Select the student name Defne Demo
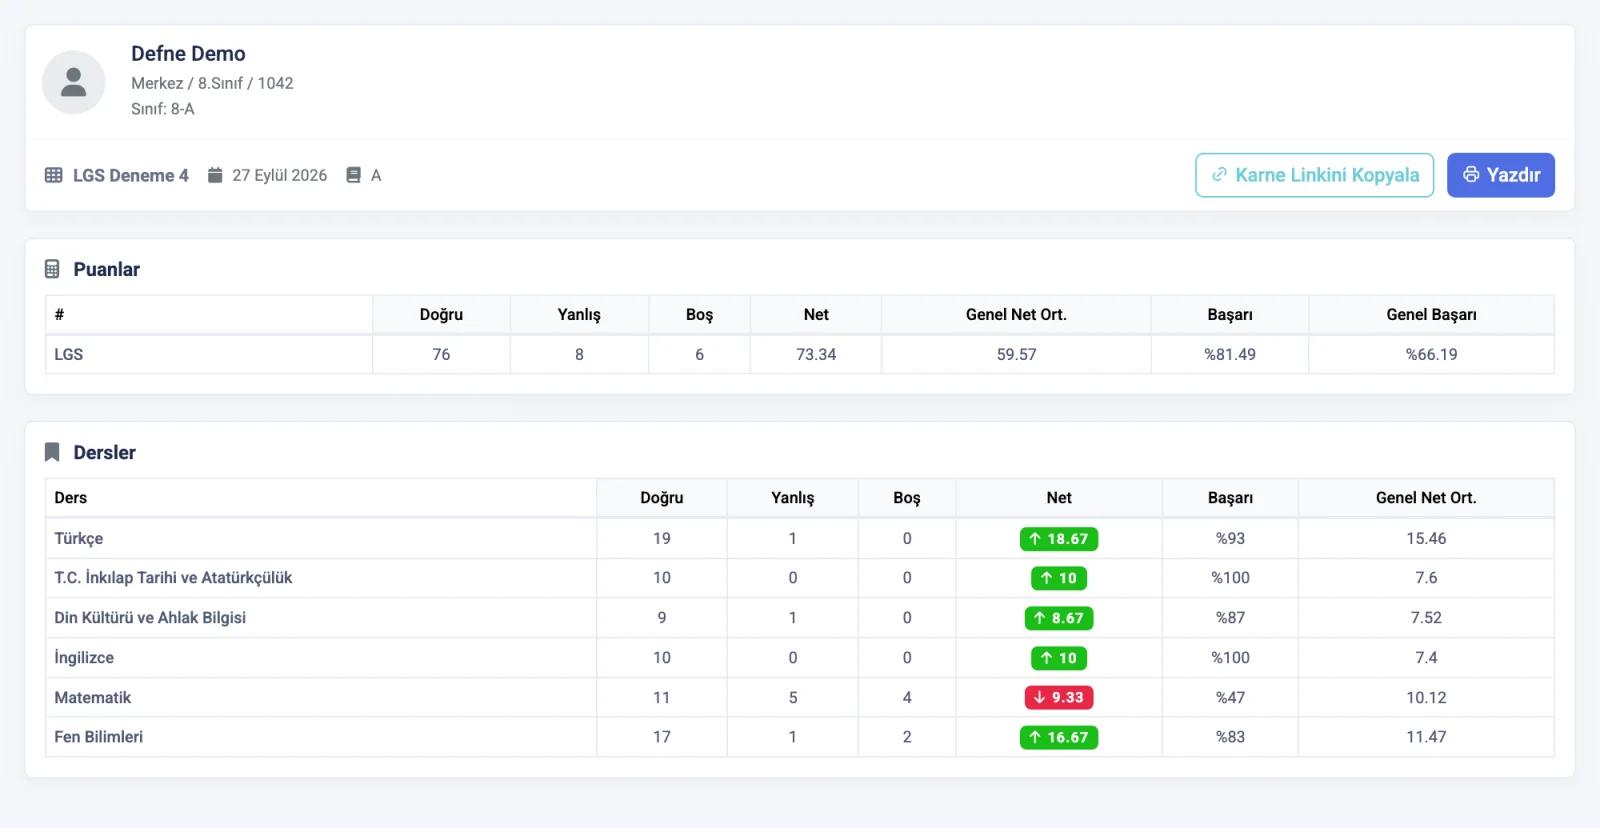 [x=188, y=54]
